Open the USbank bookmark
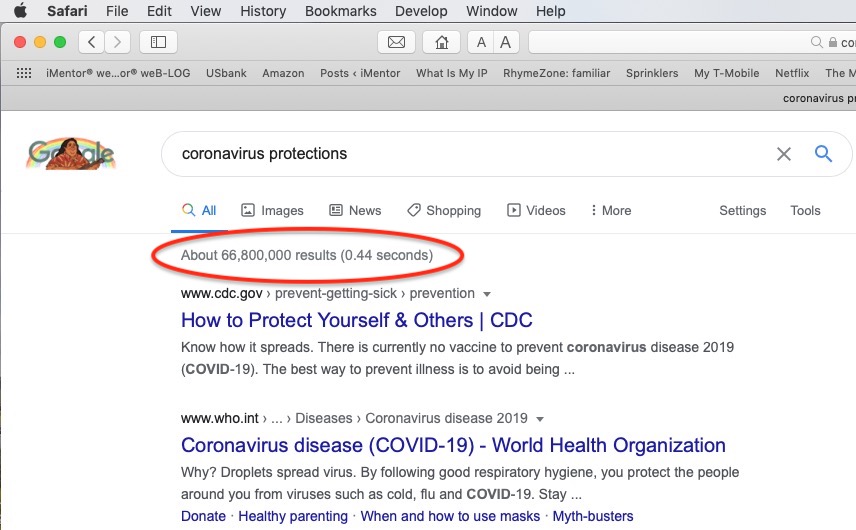 pos(226,73)
